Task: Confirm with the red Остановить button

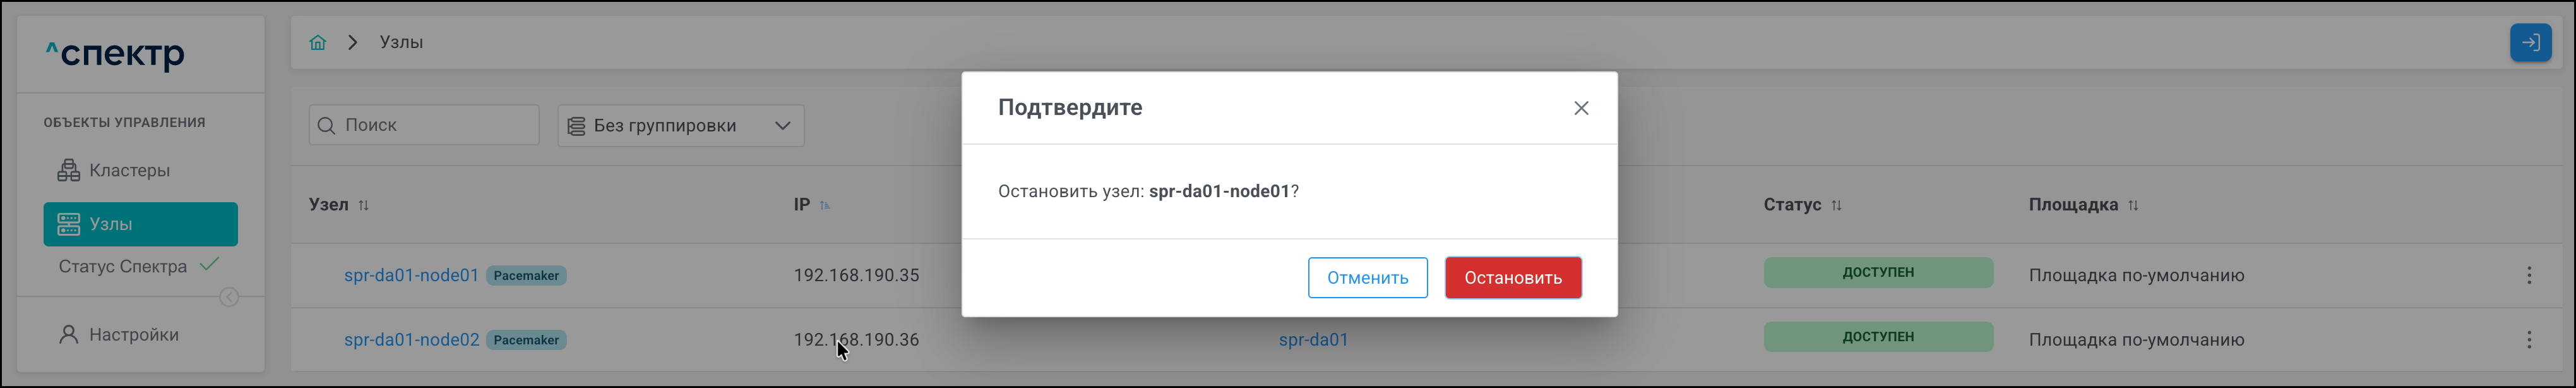Action: tap(1512, 277)
